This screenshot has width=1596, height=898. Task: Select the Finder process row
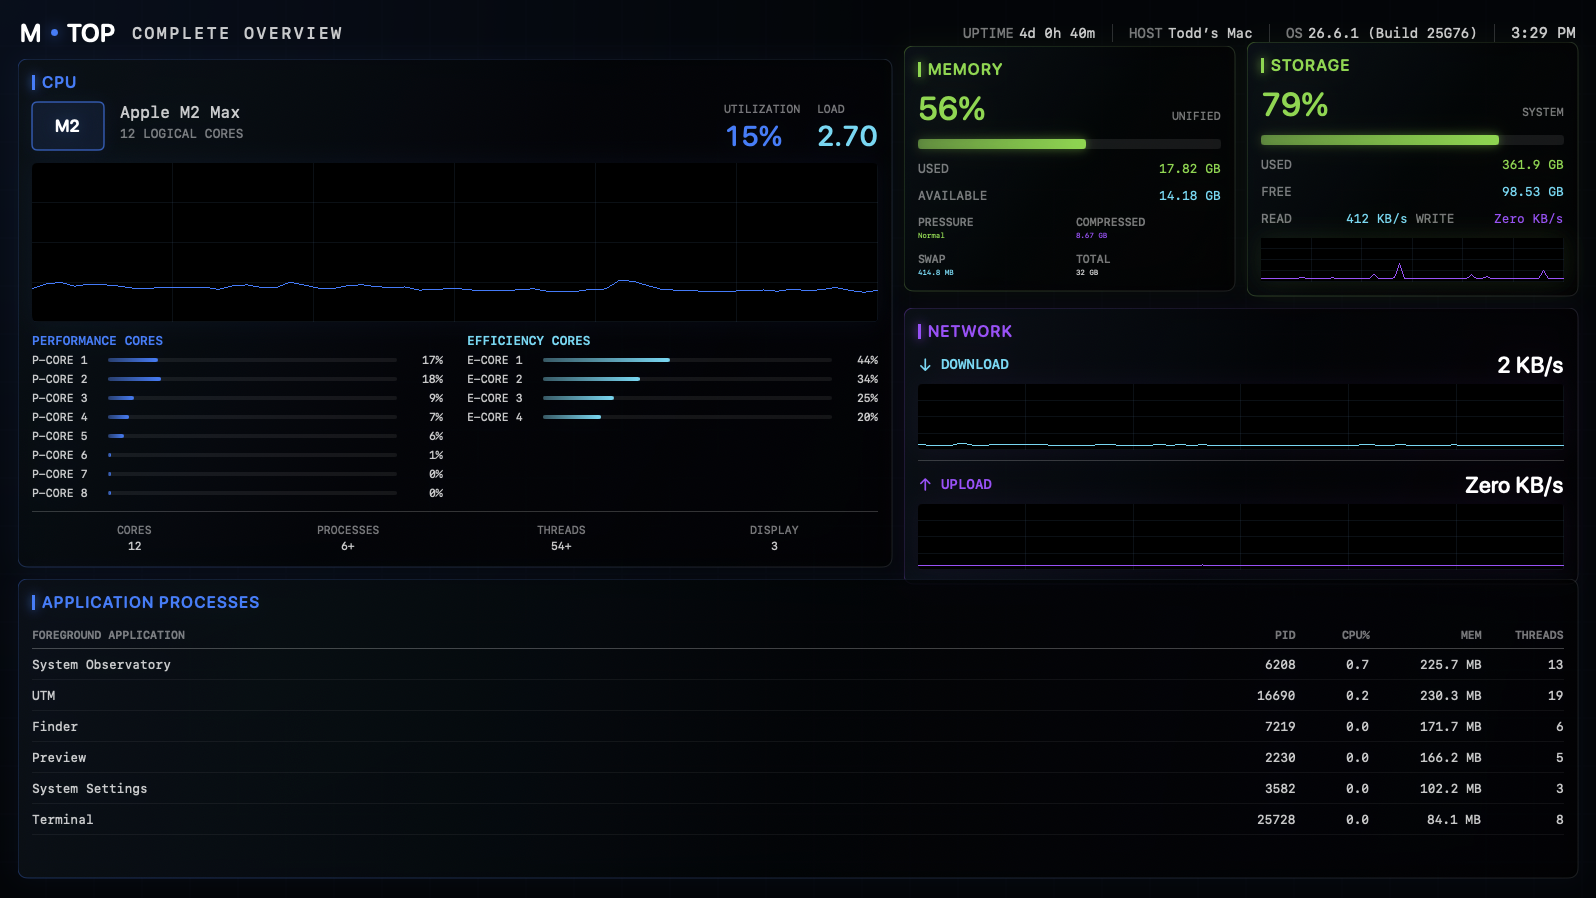click(x=798, y=727)
